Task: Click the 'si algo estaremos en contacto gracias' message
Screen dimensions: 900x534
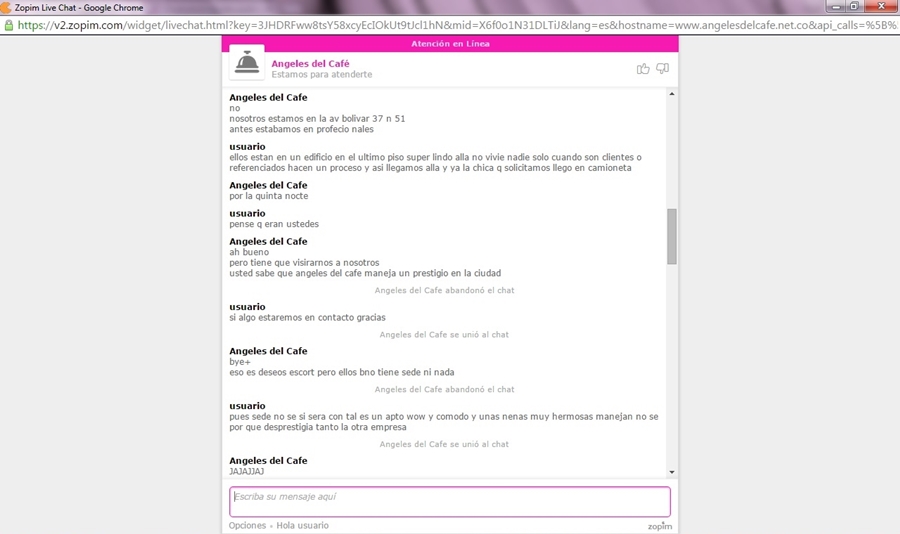Action: point(307,318)
